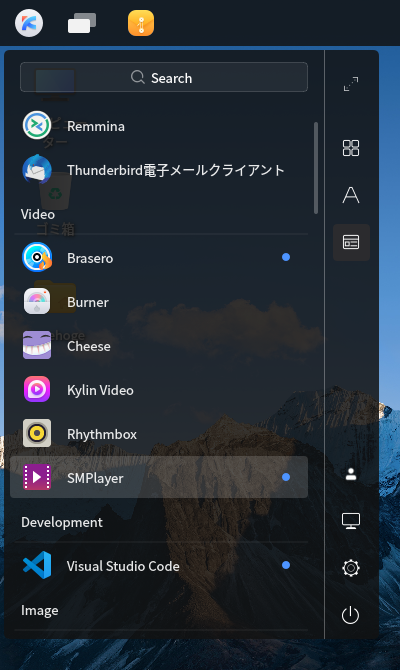Viewport: 400px width, 670px height.
Task: Open settings gear in sidebar
Action: tap(351, 568)
